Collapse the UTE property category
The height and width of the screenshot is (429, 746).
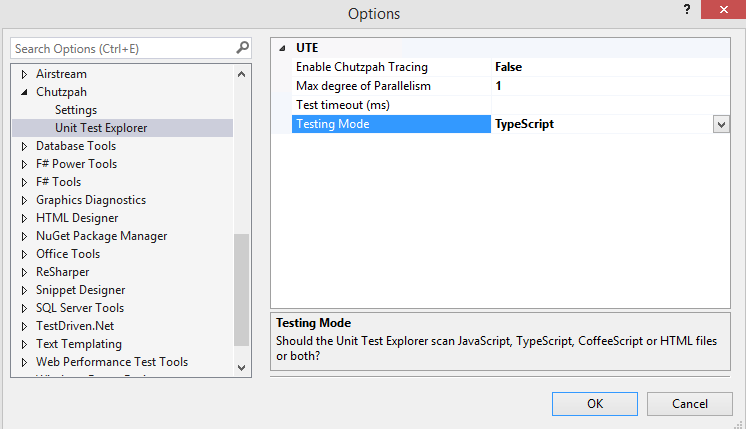pos(282,47)
